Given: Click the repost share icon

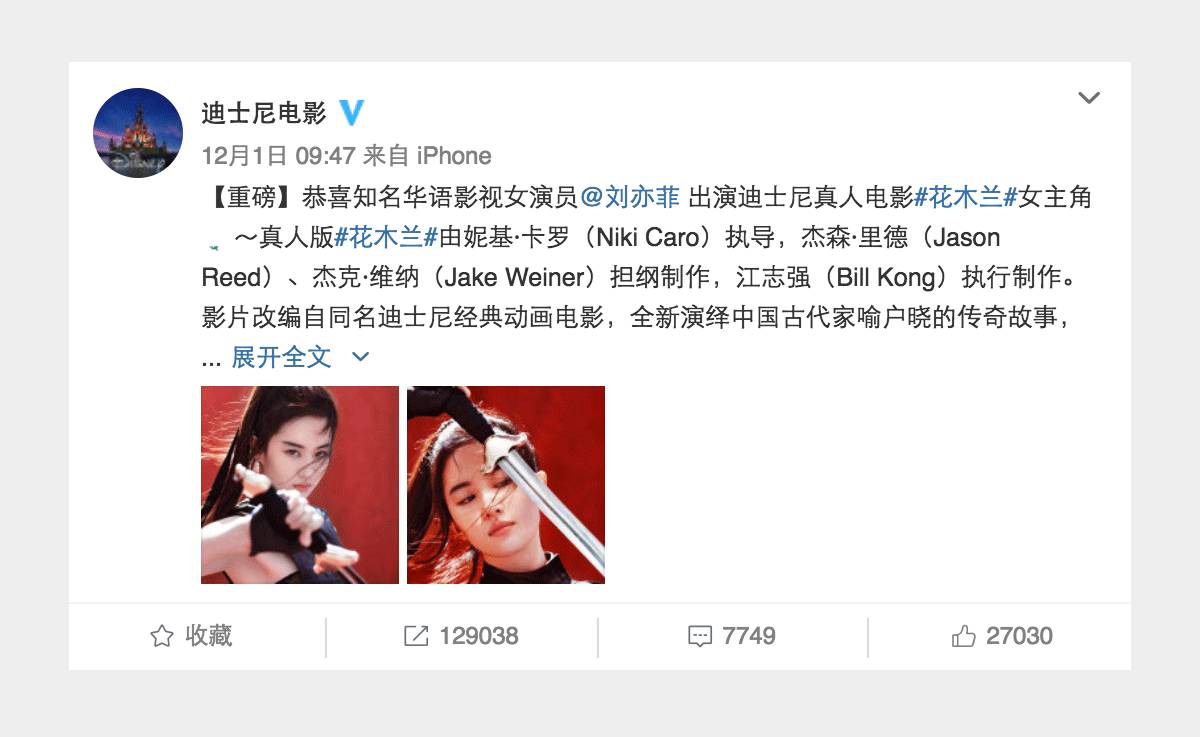Looking at the screenshot, I should [x=416, y=636].
